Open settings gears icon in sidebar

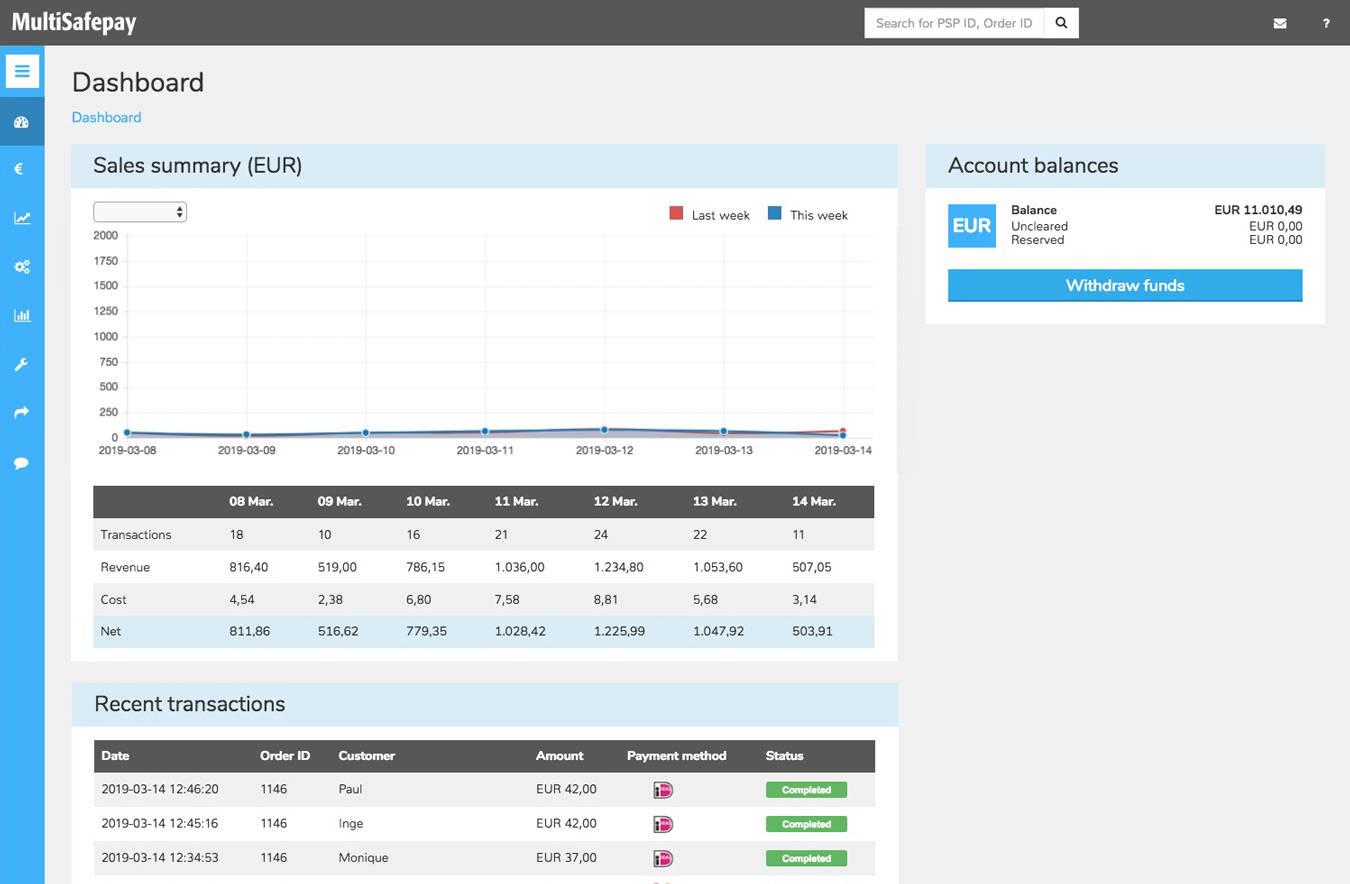(x=22, y=267)
